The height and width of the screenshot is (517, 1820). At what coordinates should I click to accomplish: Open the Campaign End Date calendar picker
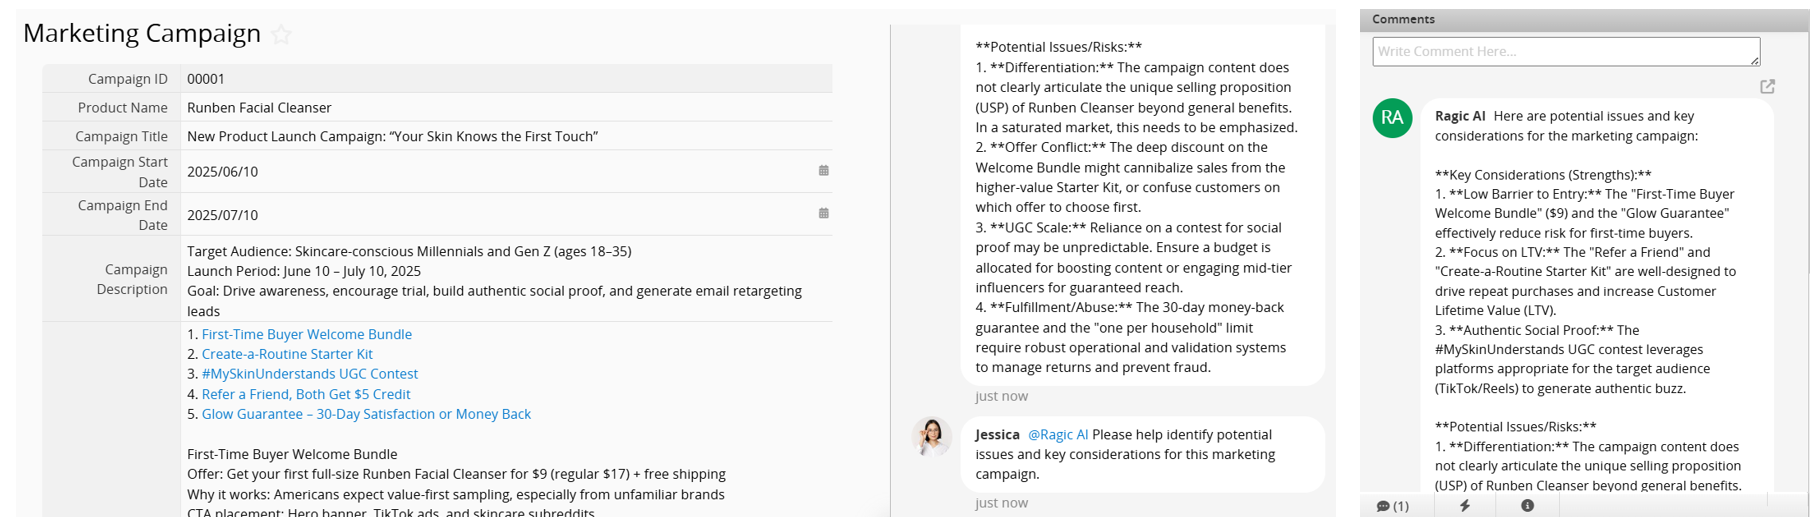pos(824,213)
